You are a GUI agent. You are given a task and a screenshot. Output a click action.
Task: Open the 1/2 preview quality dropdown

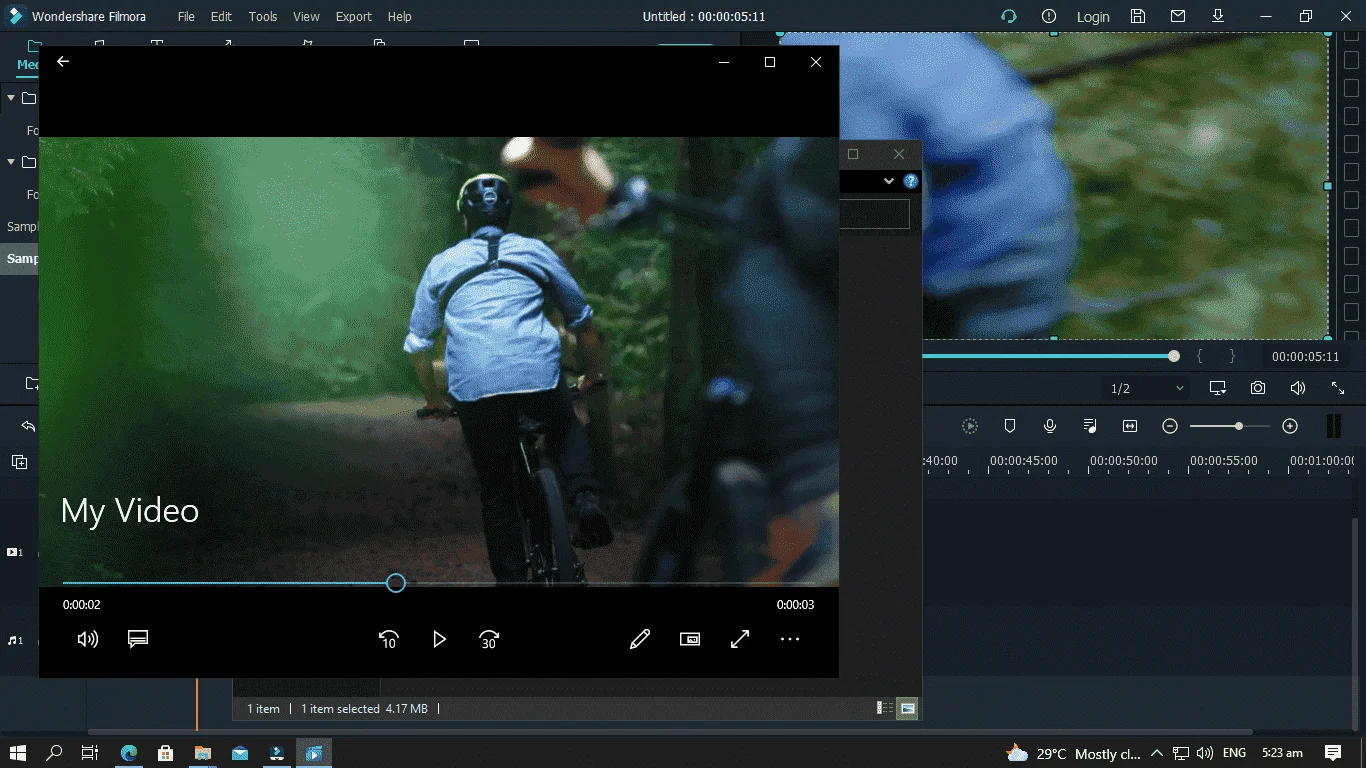(x=1146, y=388)
